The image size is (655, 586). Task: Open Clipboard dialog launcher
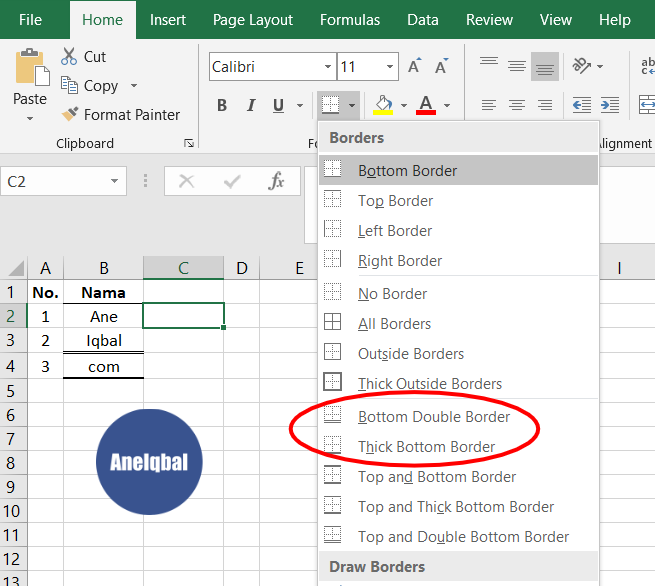[x=189, y=143]
